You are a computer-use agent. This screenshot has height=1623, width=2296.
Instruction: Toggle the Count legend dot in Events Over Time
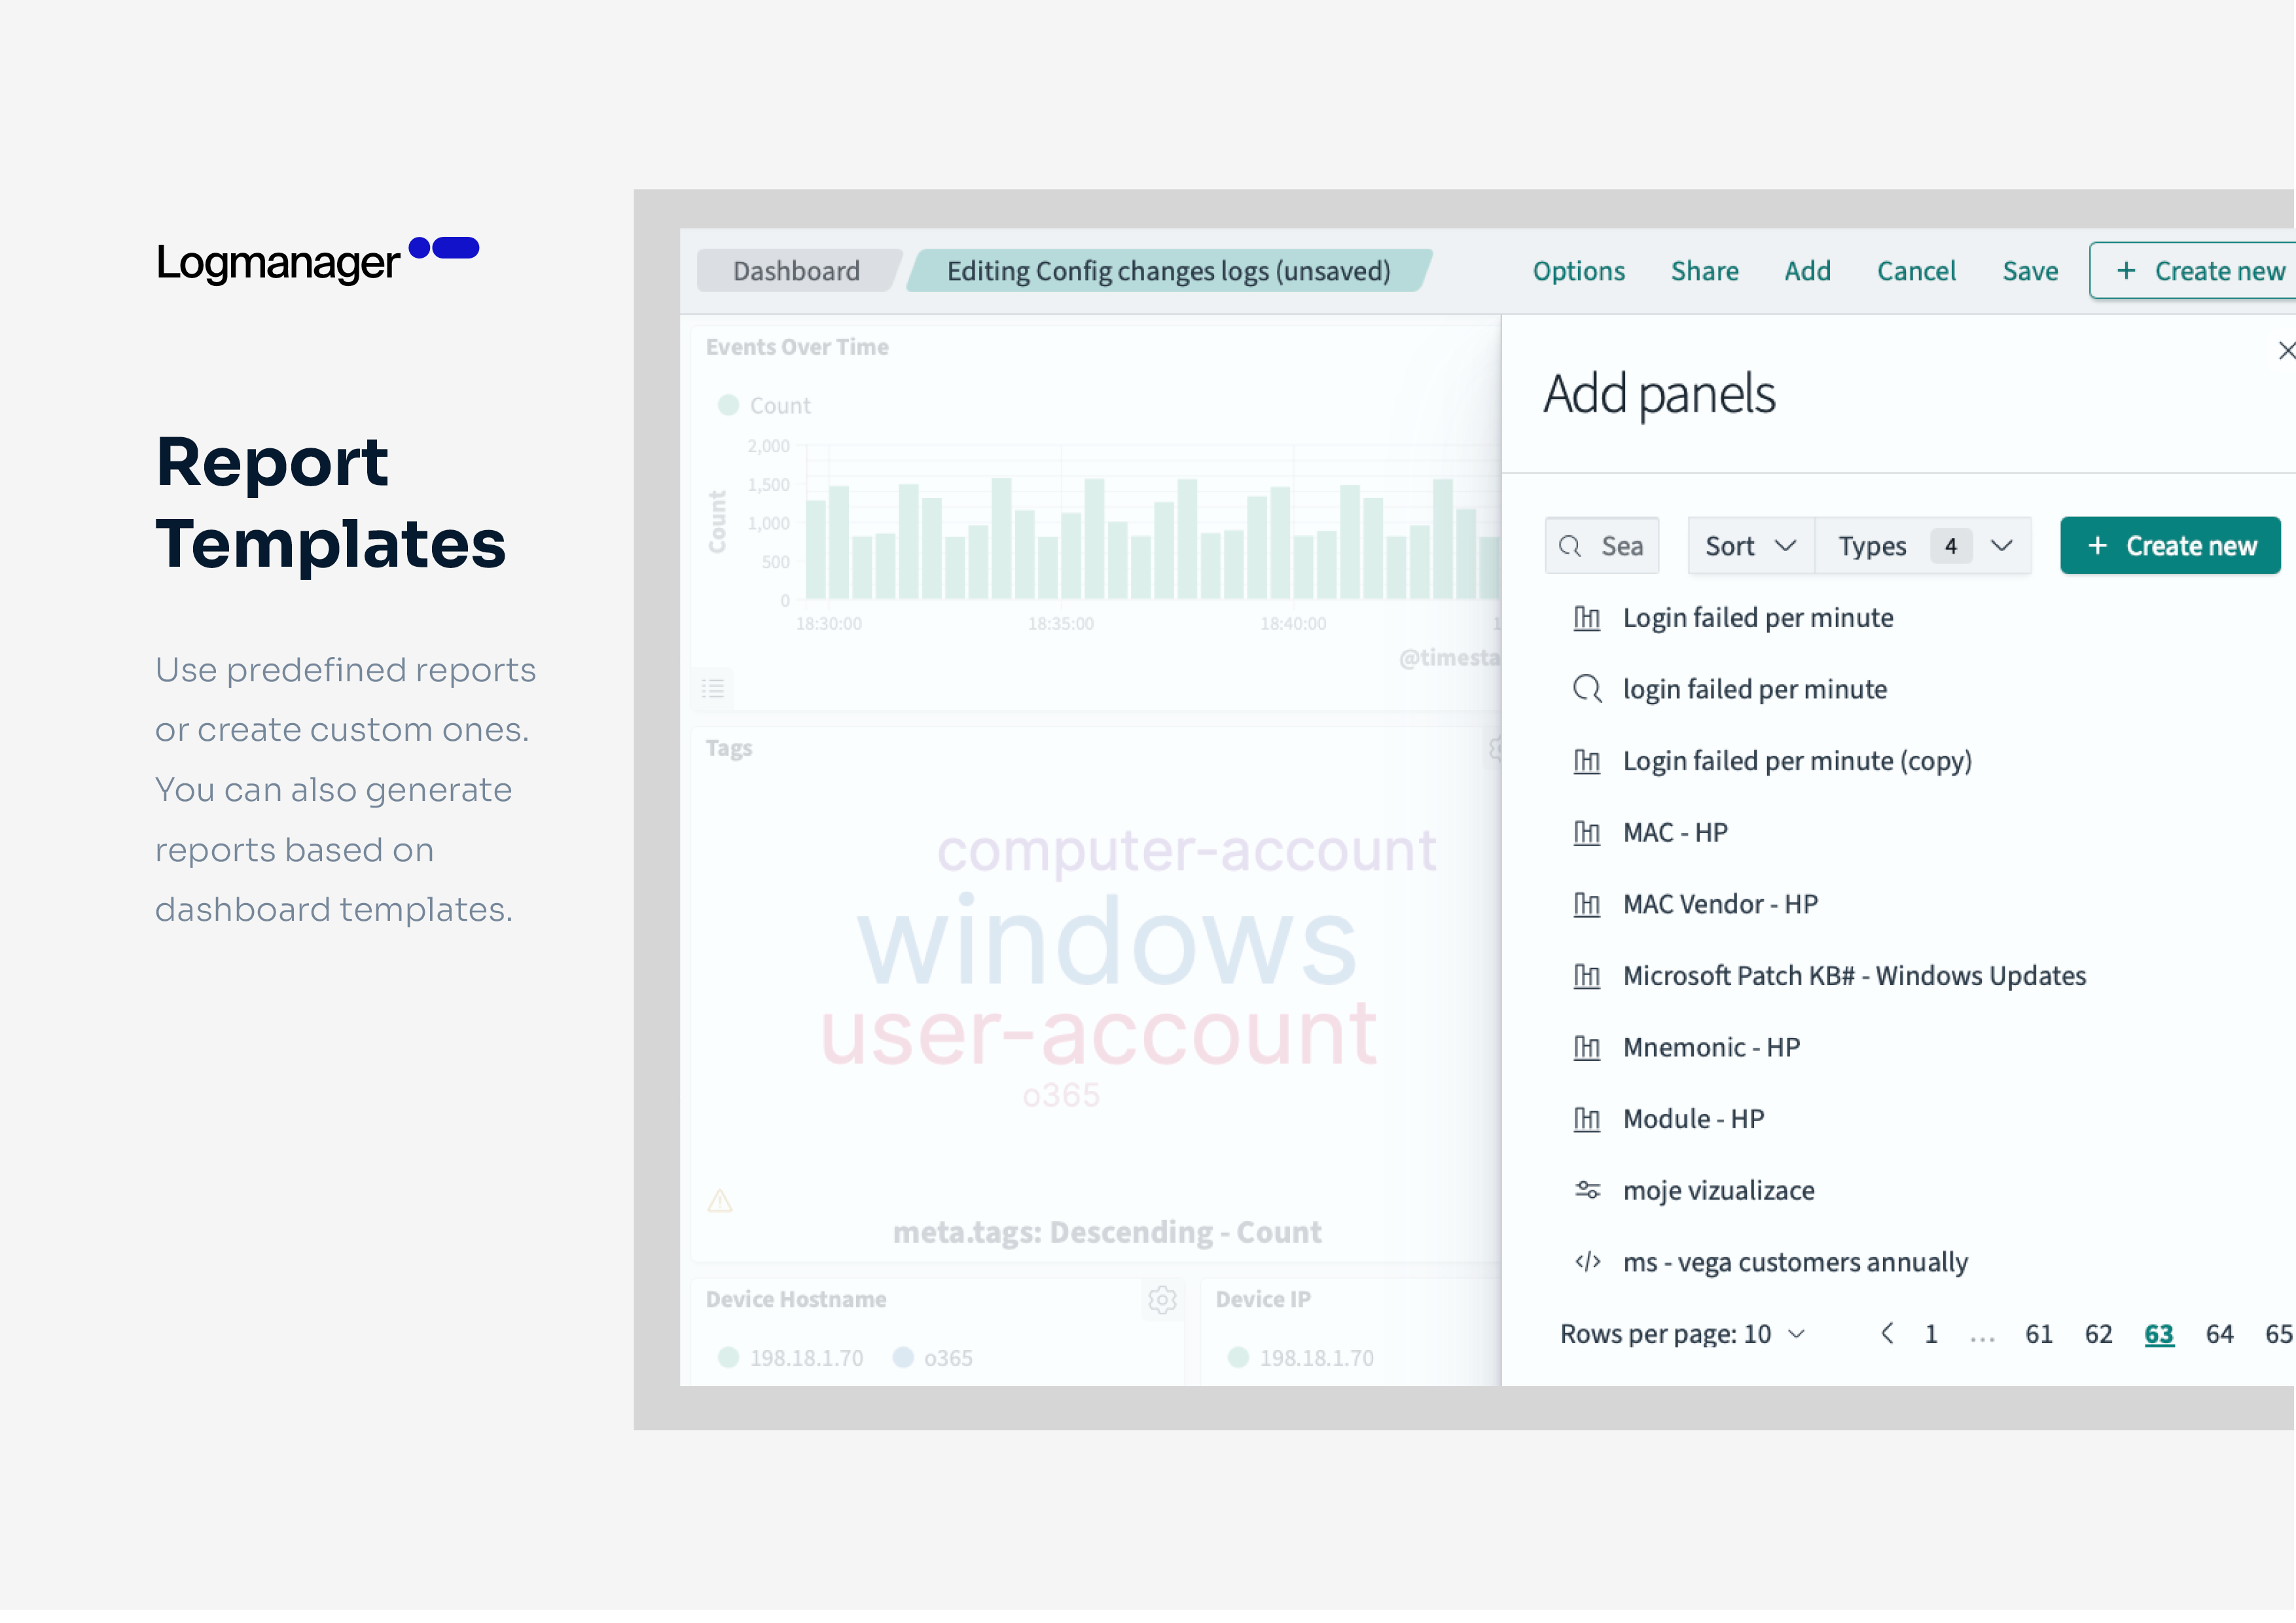coord(728,405)
